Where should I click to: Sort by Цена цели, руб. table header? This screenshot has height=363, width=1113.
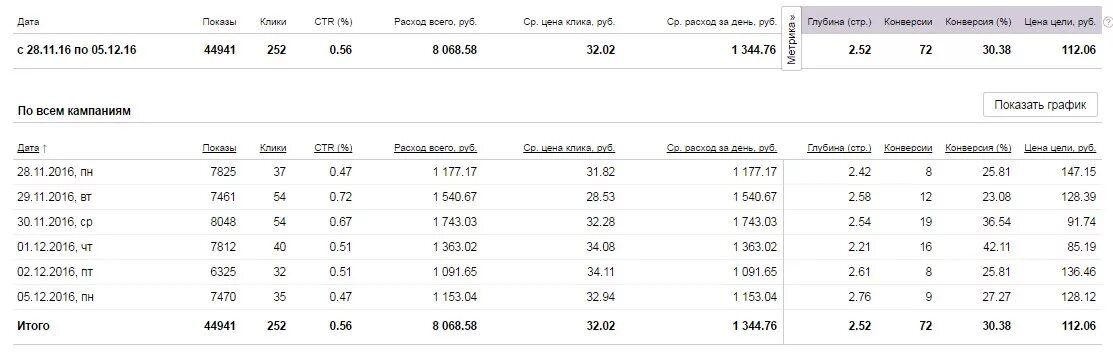(x=1060, y=148)
